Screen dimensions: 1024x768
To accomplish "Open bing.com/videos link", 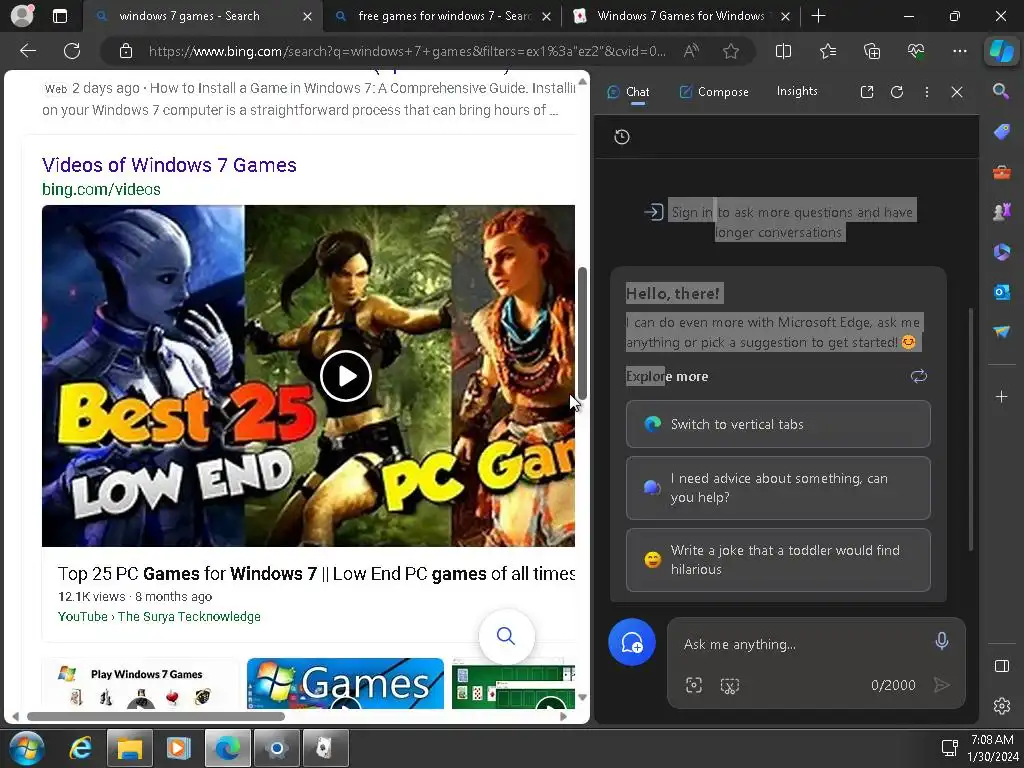I will point(101,189).
